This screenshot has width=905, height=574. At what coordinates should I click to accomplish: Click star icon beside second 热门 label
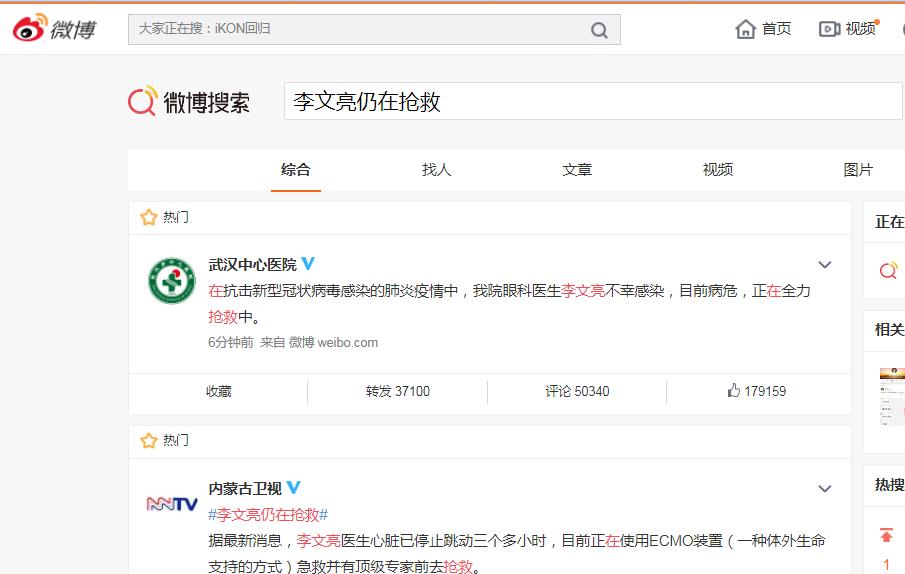click(148, 441)
